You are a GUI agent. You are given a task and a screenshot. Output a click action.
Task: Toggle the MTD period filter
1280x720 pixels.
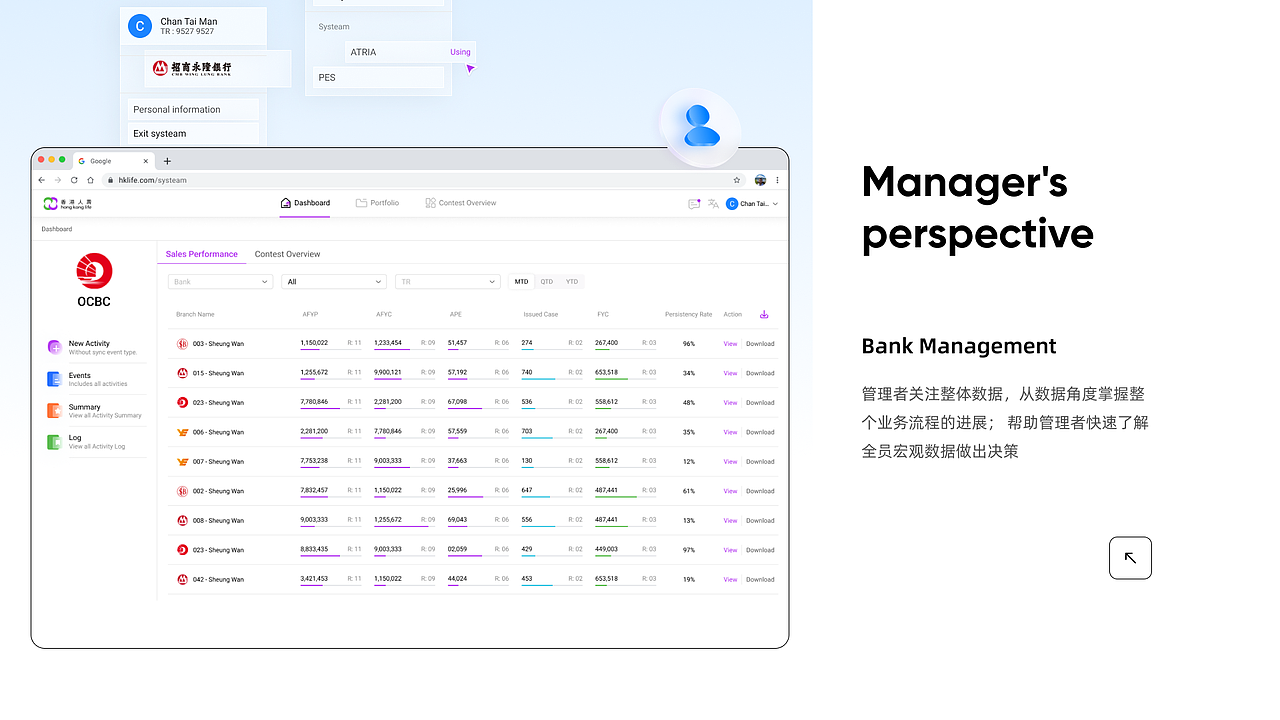(520, 281)
